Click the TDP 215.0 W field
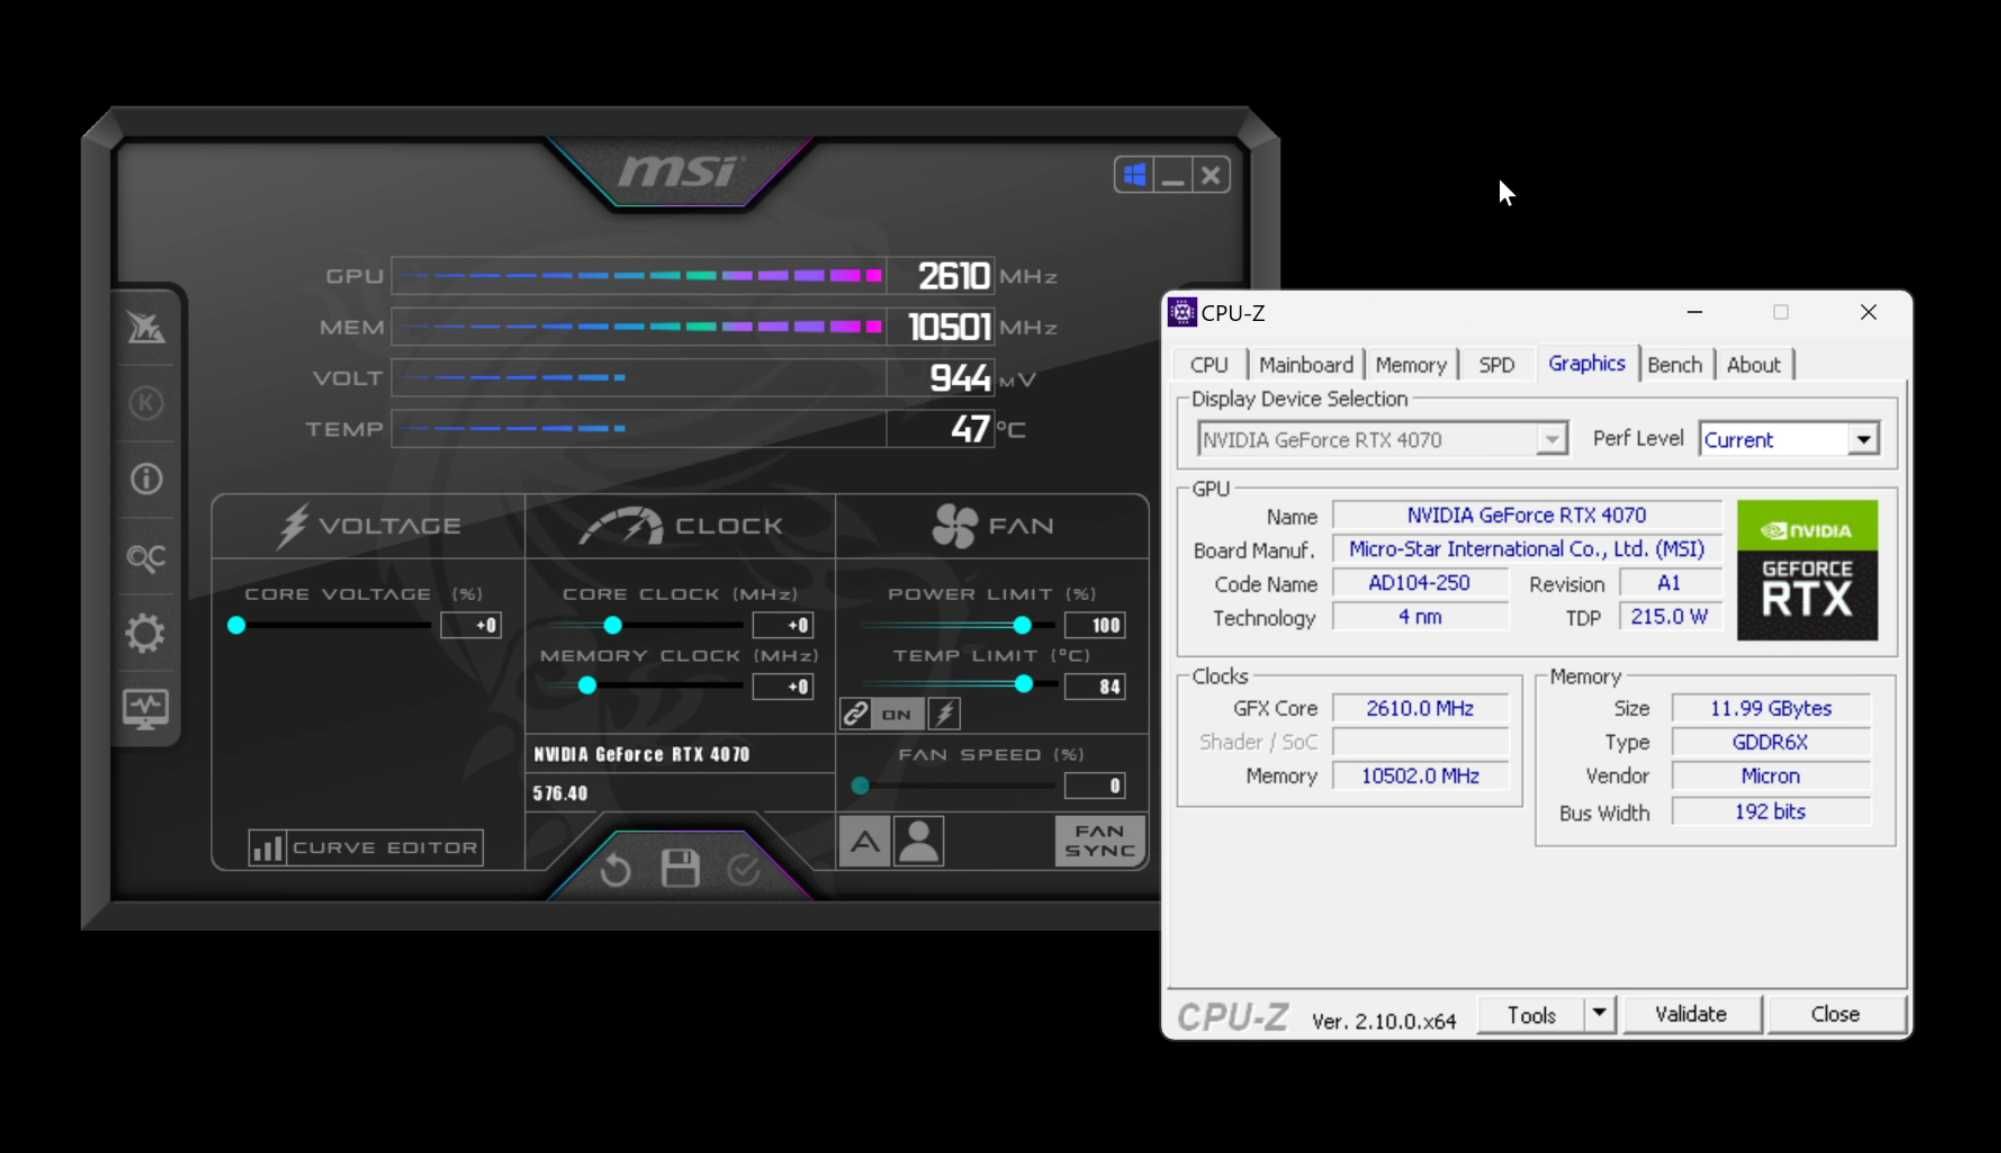2001x1153 pixels. pos(1669,617)
